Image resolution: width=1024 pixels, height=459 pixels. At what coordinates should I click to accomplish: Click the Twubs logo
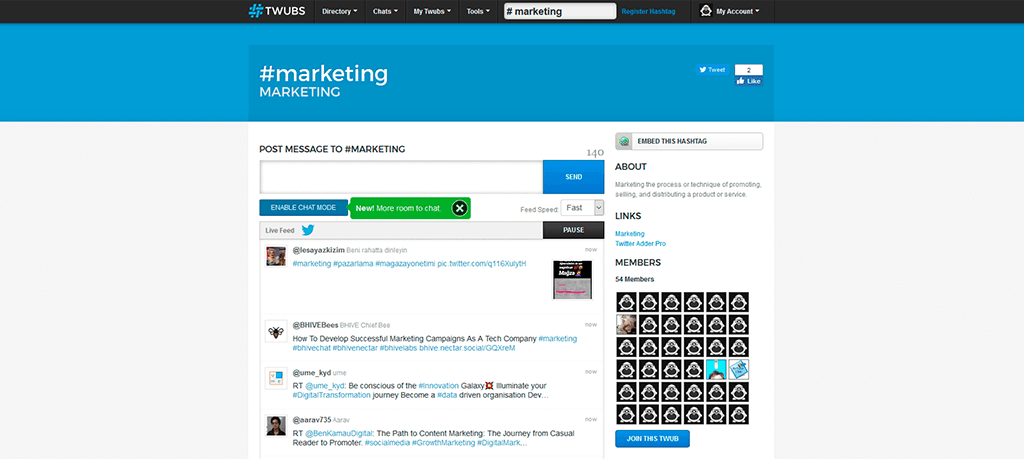277,11
